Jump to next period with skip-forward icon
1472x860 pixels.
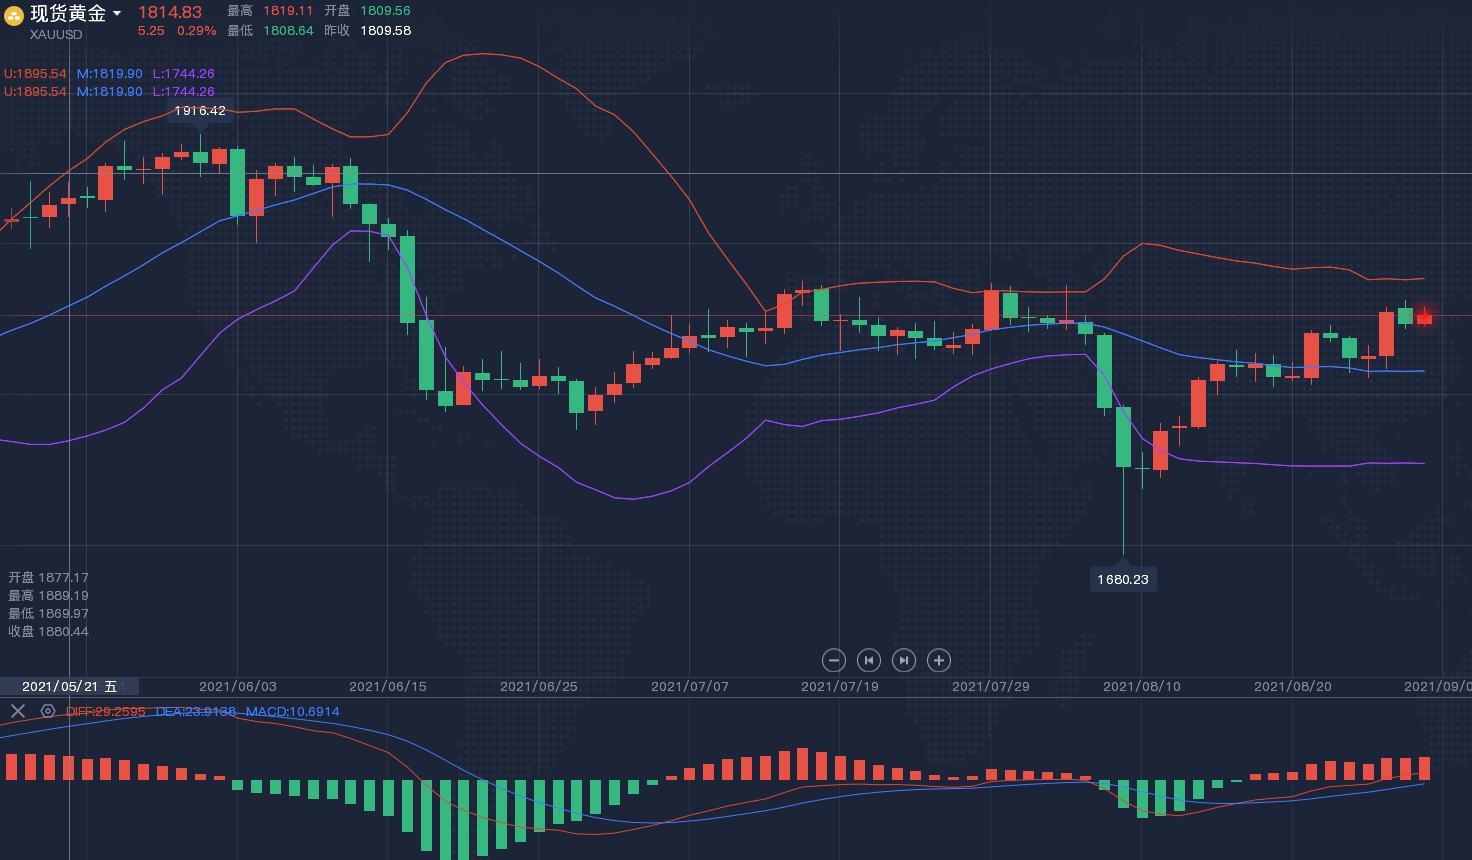tap(903, 660)
